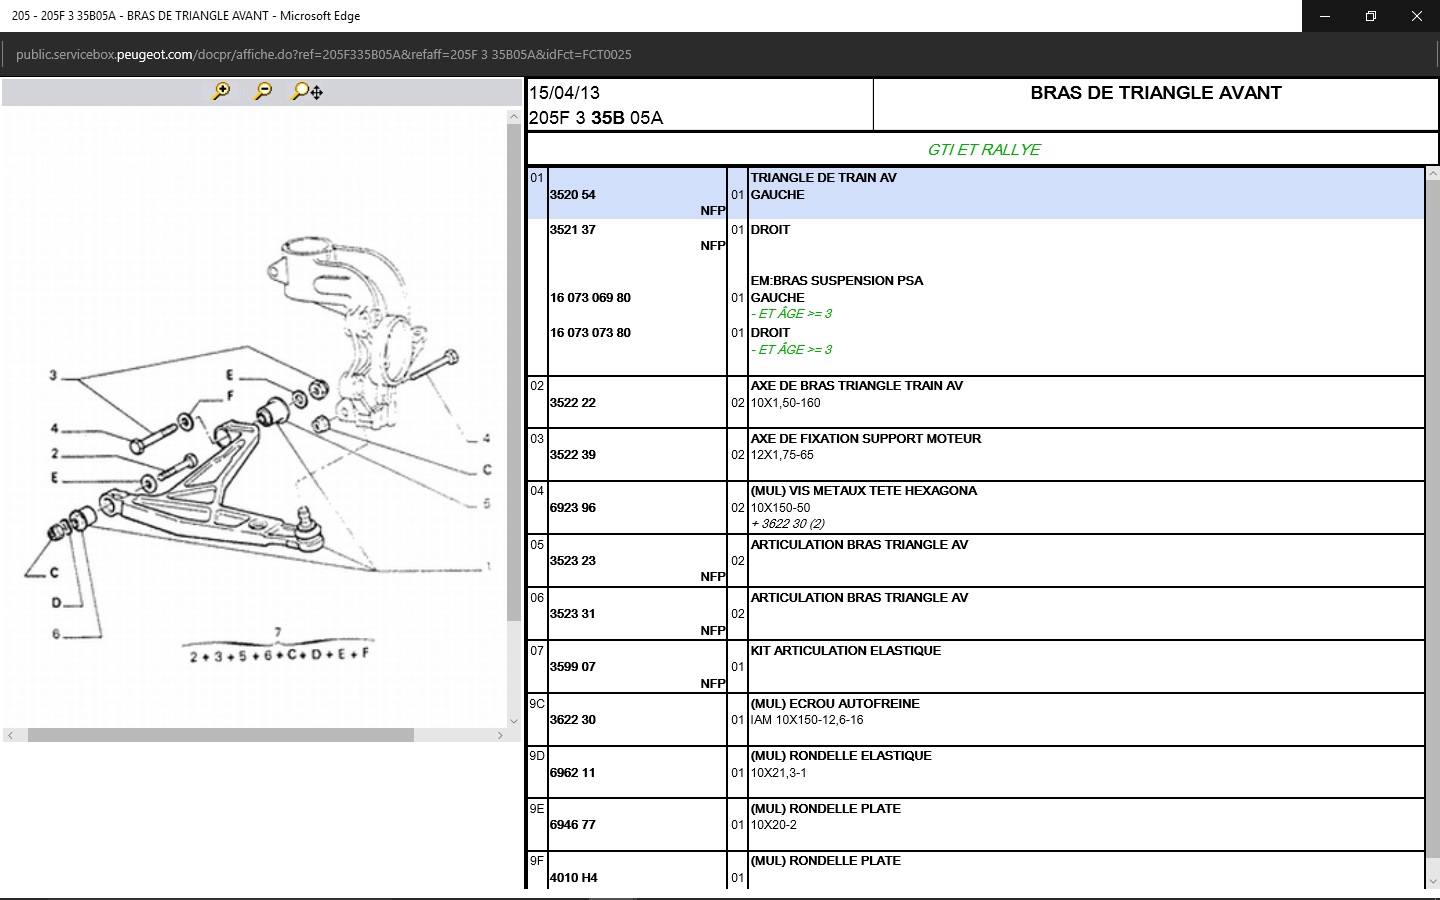Select part number 3522 22
Viewport: 1440px width, 900px height.
tap(573, 403)
